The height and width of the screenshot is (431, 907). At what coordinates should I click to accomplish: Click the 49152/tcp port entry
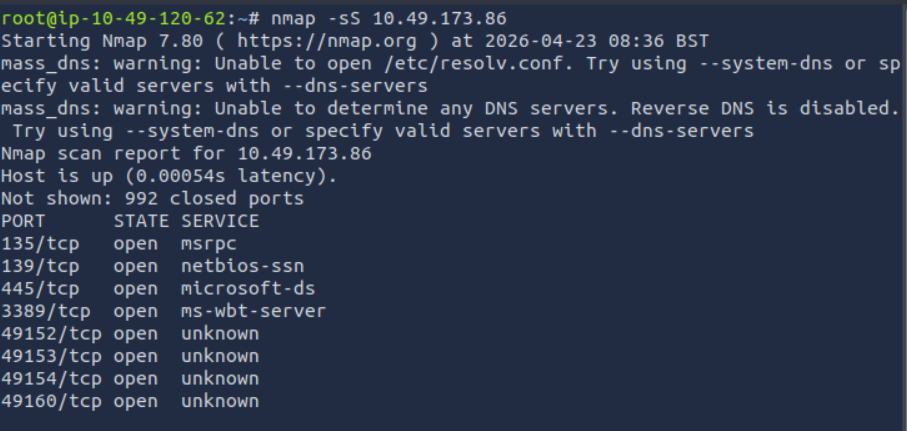pyautogui.click(x=51, y=334)
